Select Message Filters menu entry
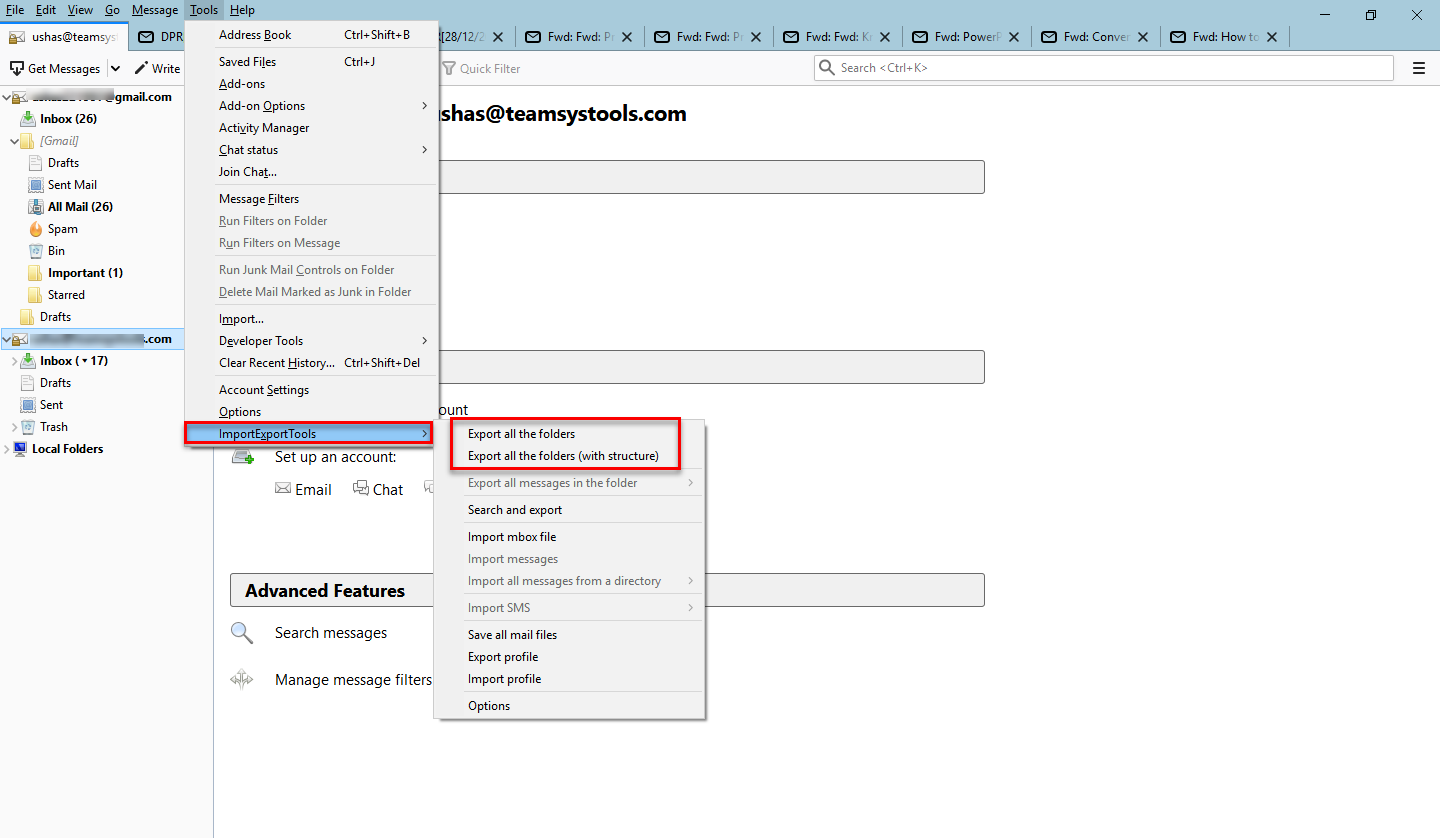 pos(312,199)
